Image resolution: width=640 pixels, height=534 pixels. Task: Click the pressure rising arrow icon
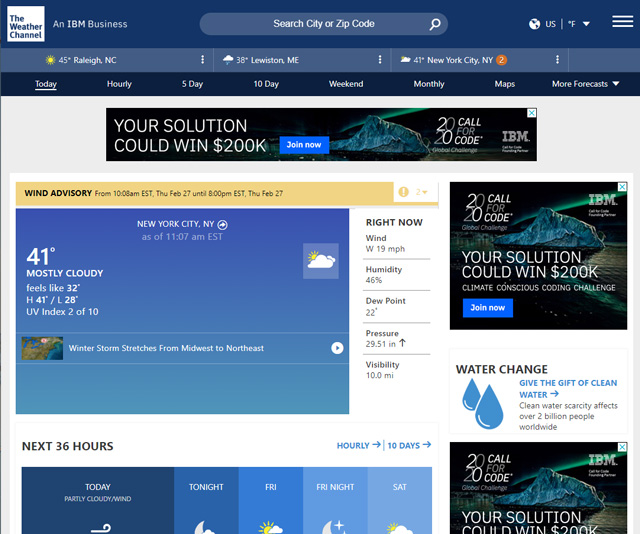tap(402, 343)
